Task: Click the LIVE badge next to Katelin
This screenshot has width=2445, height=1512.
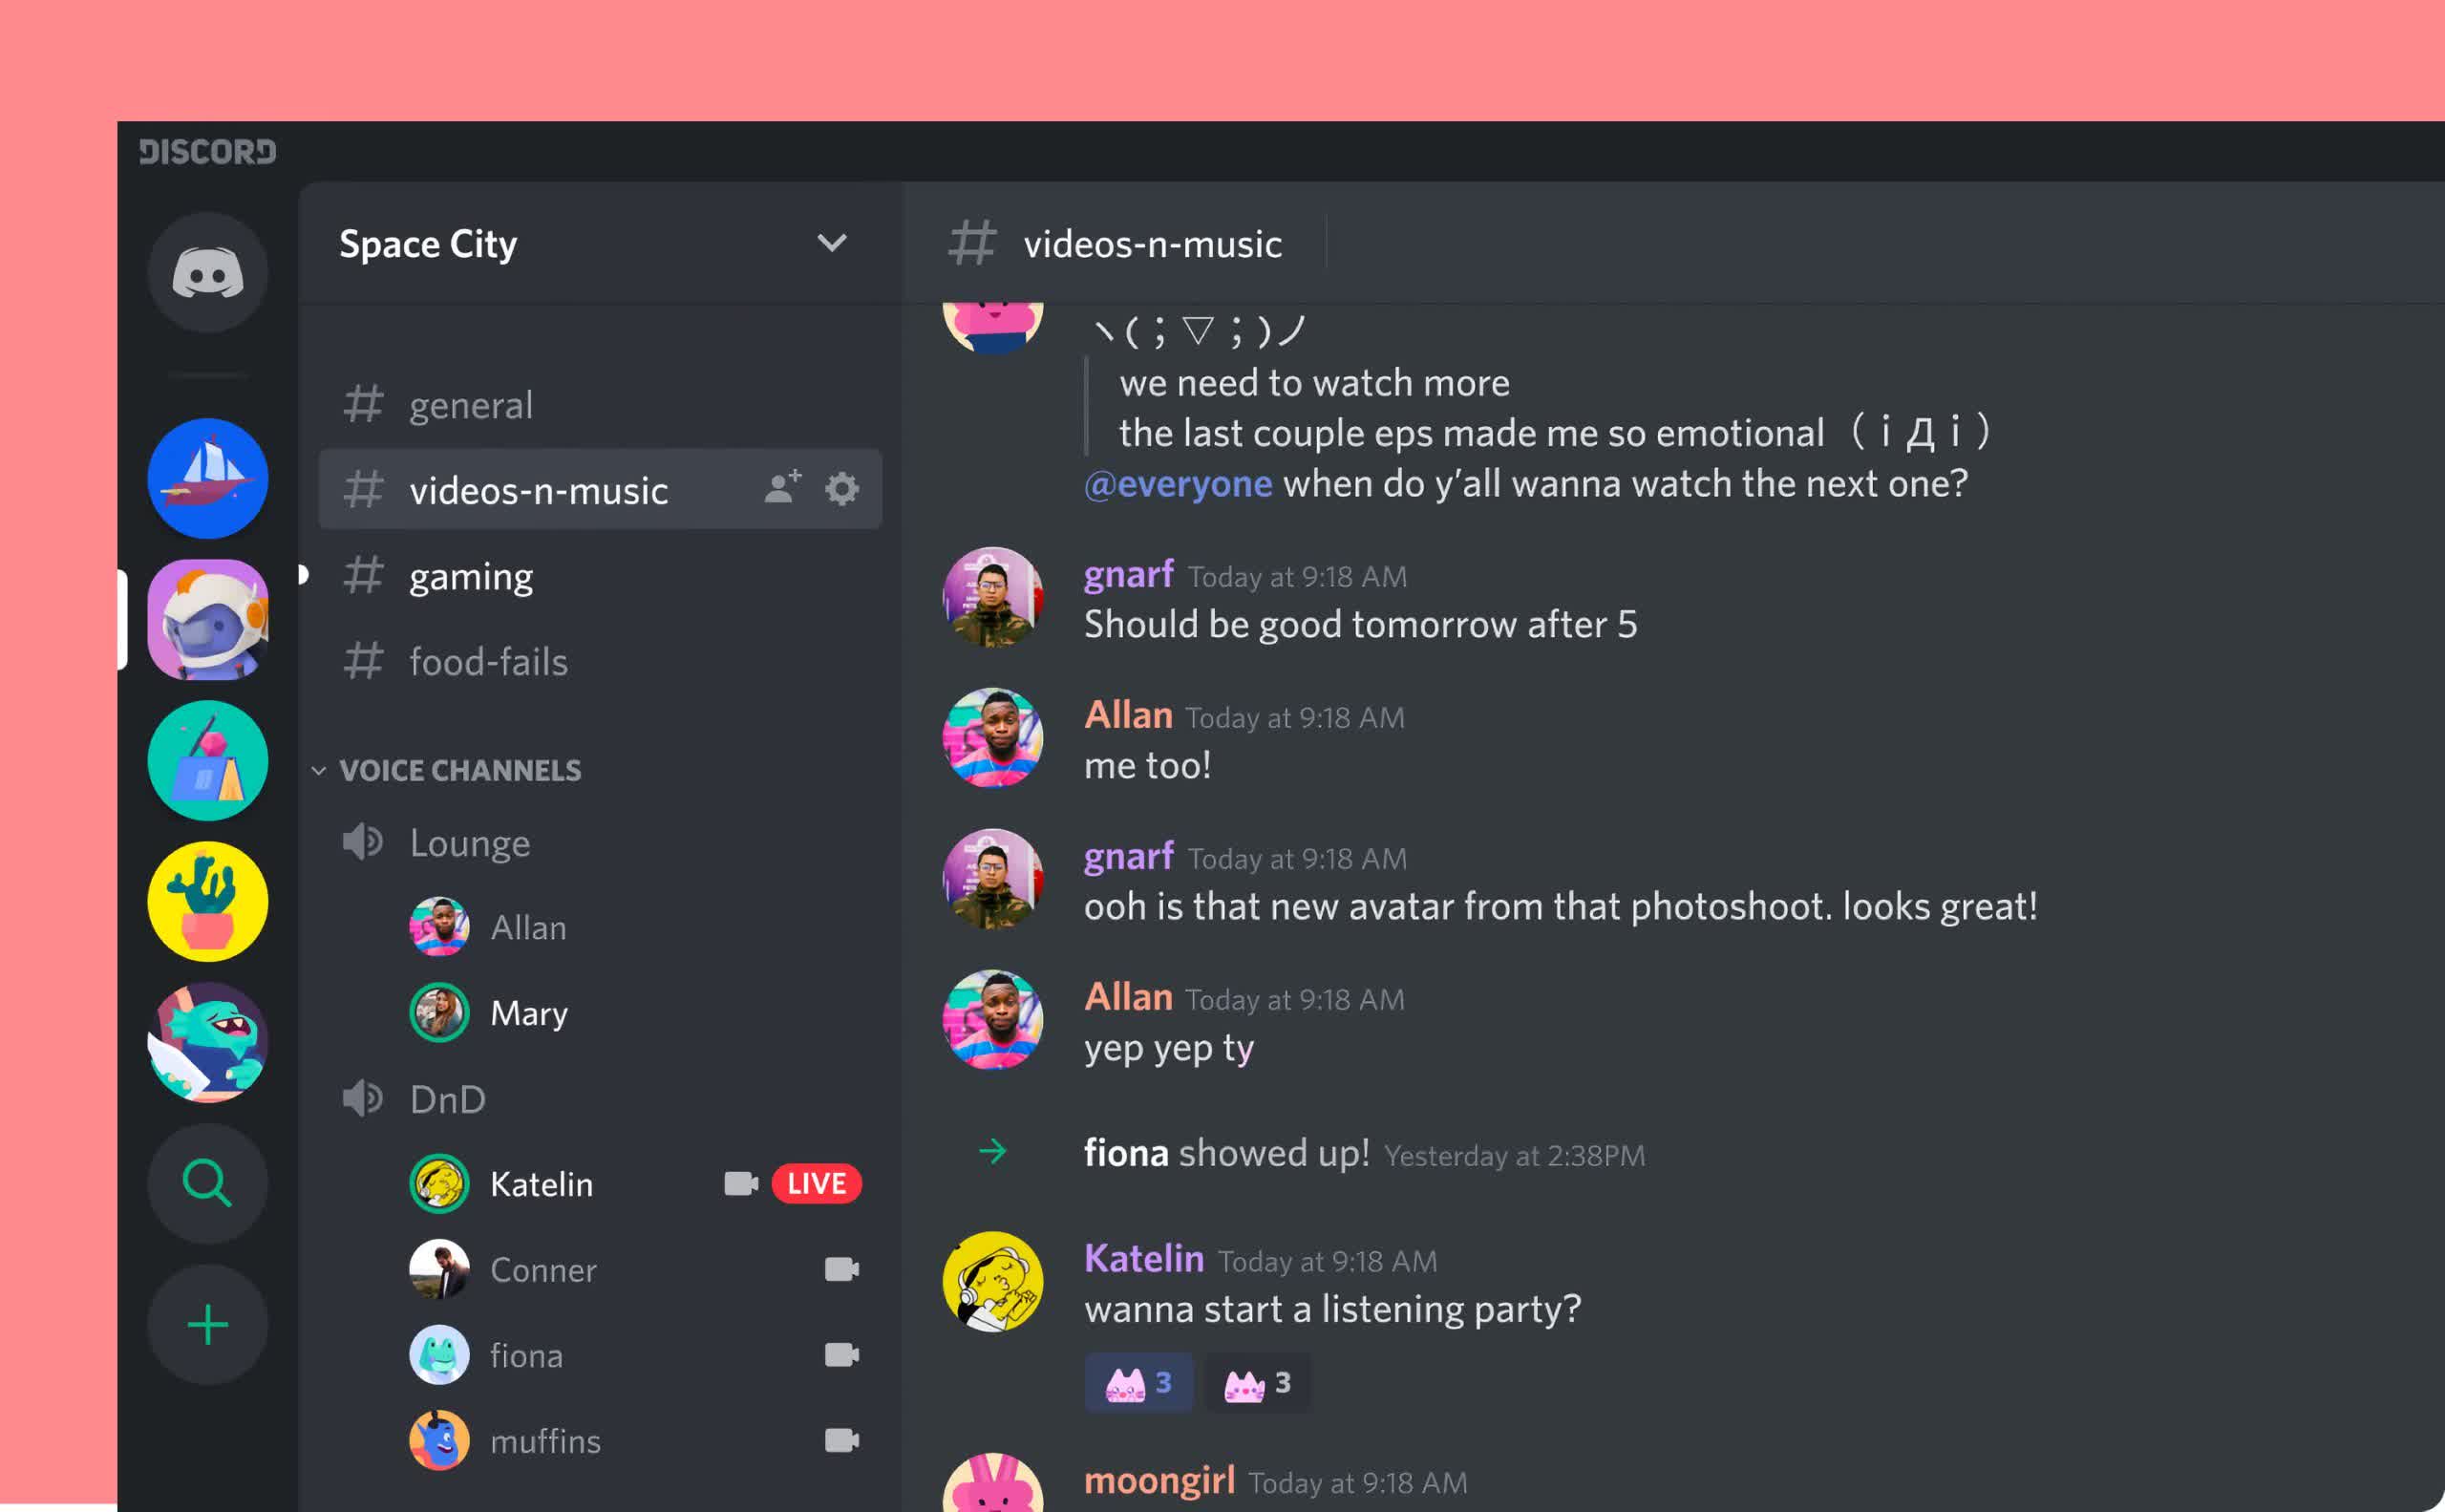Action: coord(816,1183)
